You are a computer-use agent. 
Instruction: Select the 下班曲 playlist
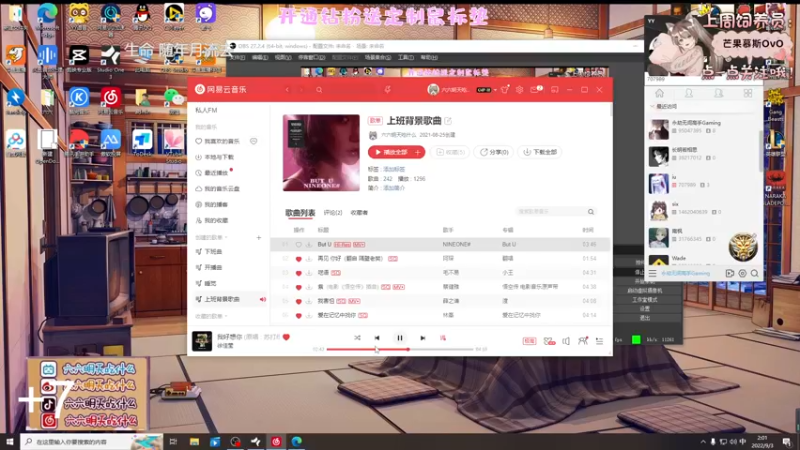209,252
